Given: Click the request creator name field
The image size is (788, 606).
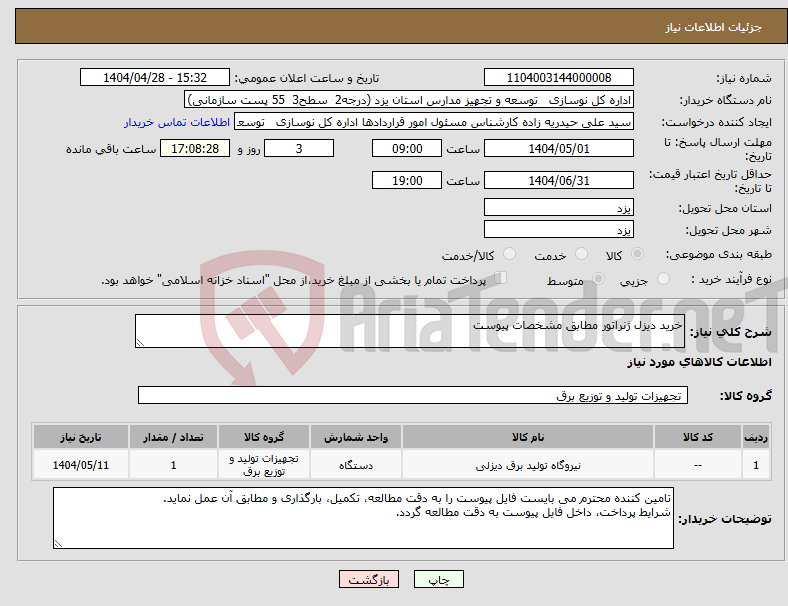Looking at the screenshot, I should coord(434,122).
